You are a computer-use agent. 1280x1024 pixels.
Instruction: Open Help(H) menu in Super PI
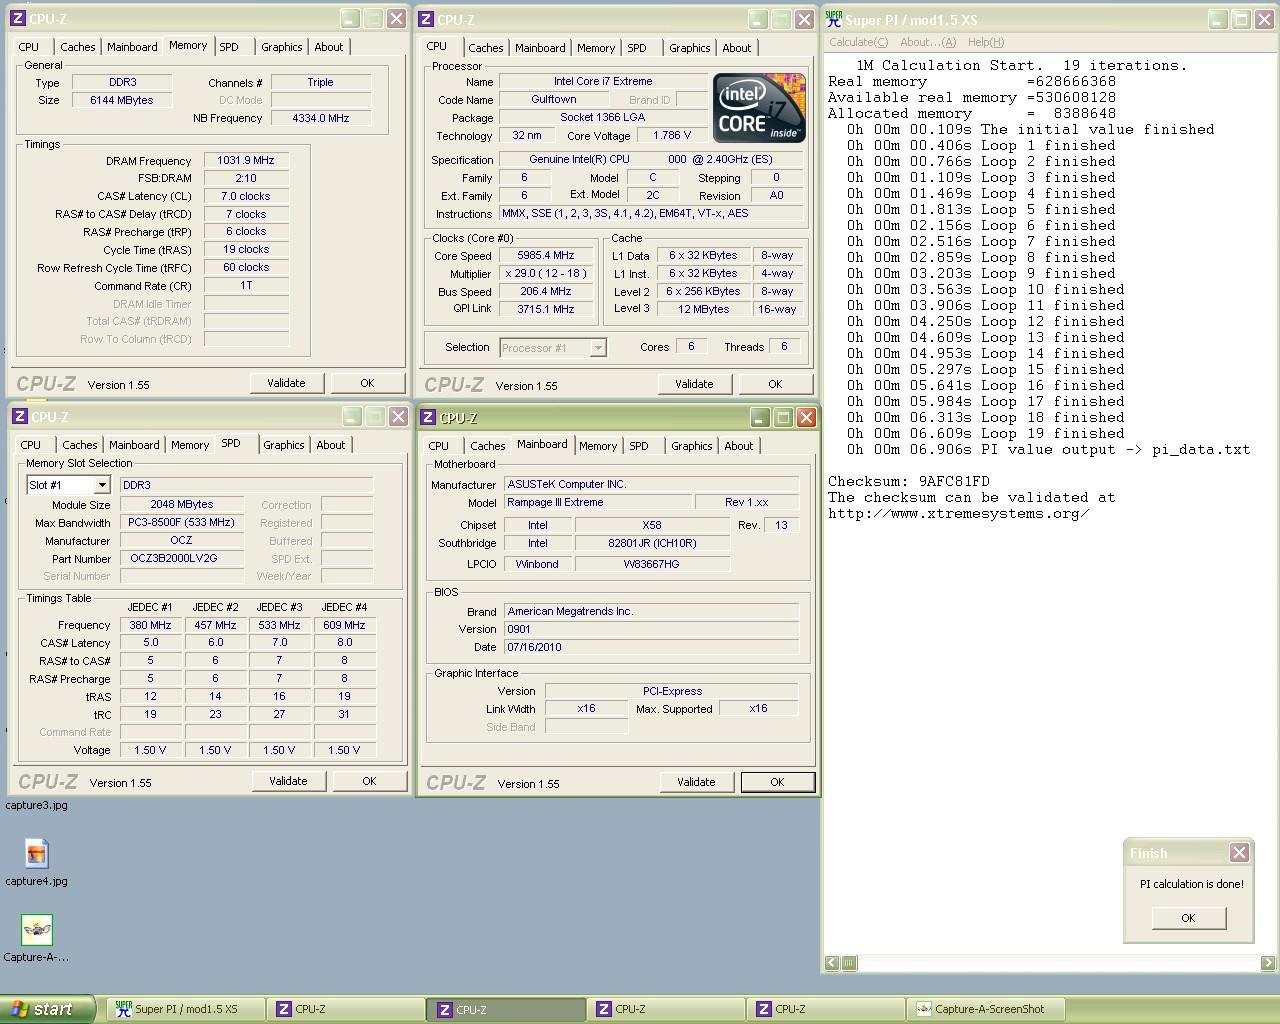[x=985, y=42]
